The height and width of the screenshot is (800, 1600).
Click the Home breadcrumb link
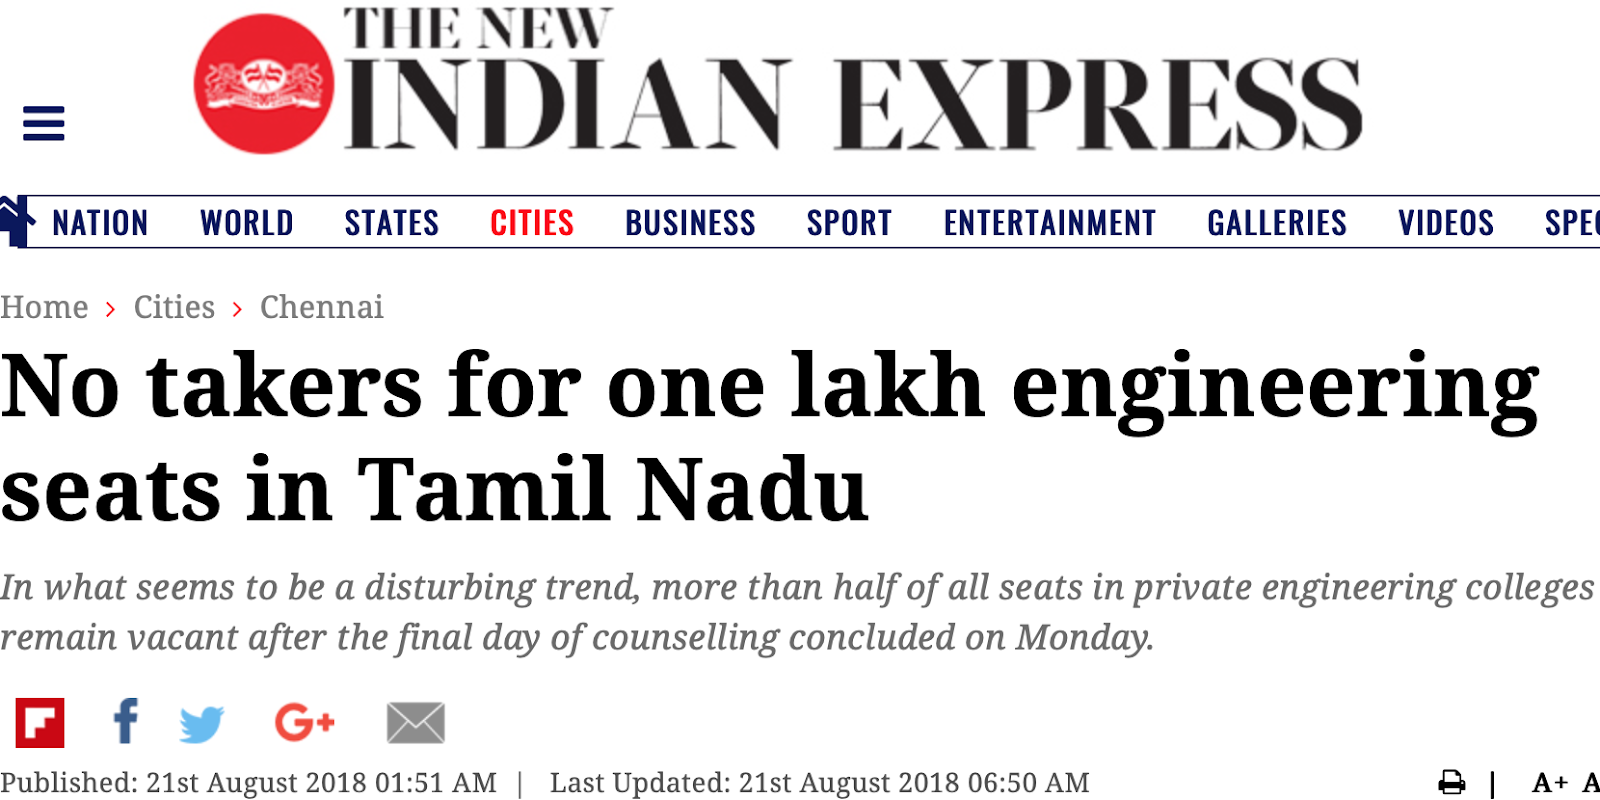[44, 307]
